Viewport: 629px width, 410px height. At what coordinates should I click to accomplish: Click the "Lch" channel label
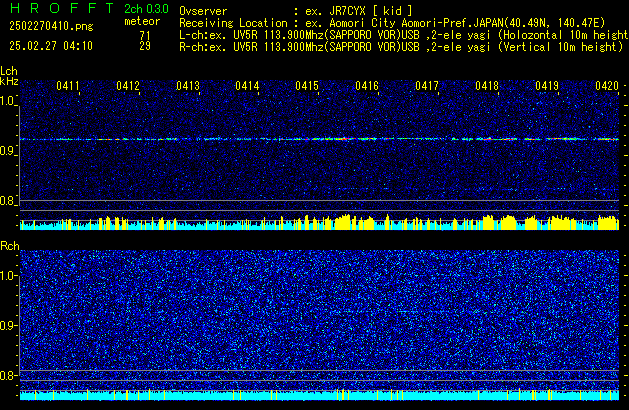point(9,71)
